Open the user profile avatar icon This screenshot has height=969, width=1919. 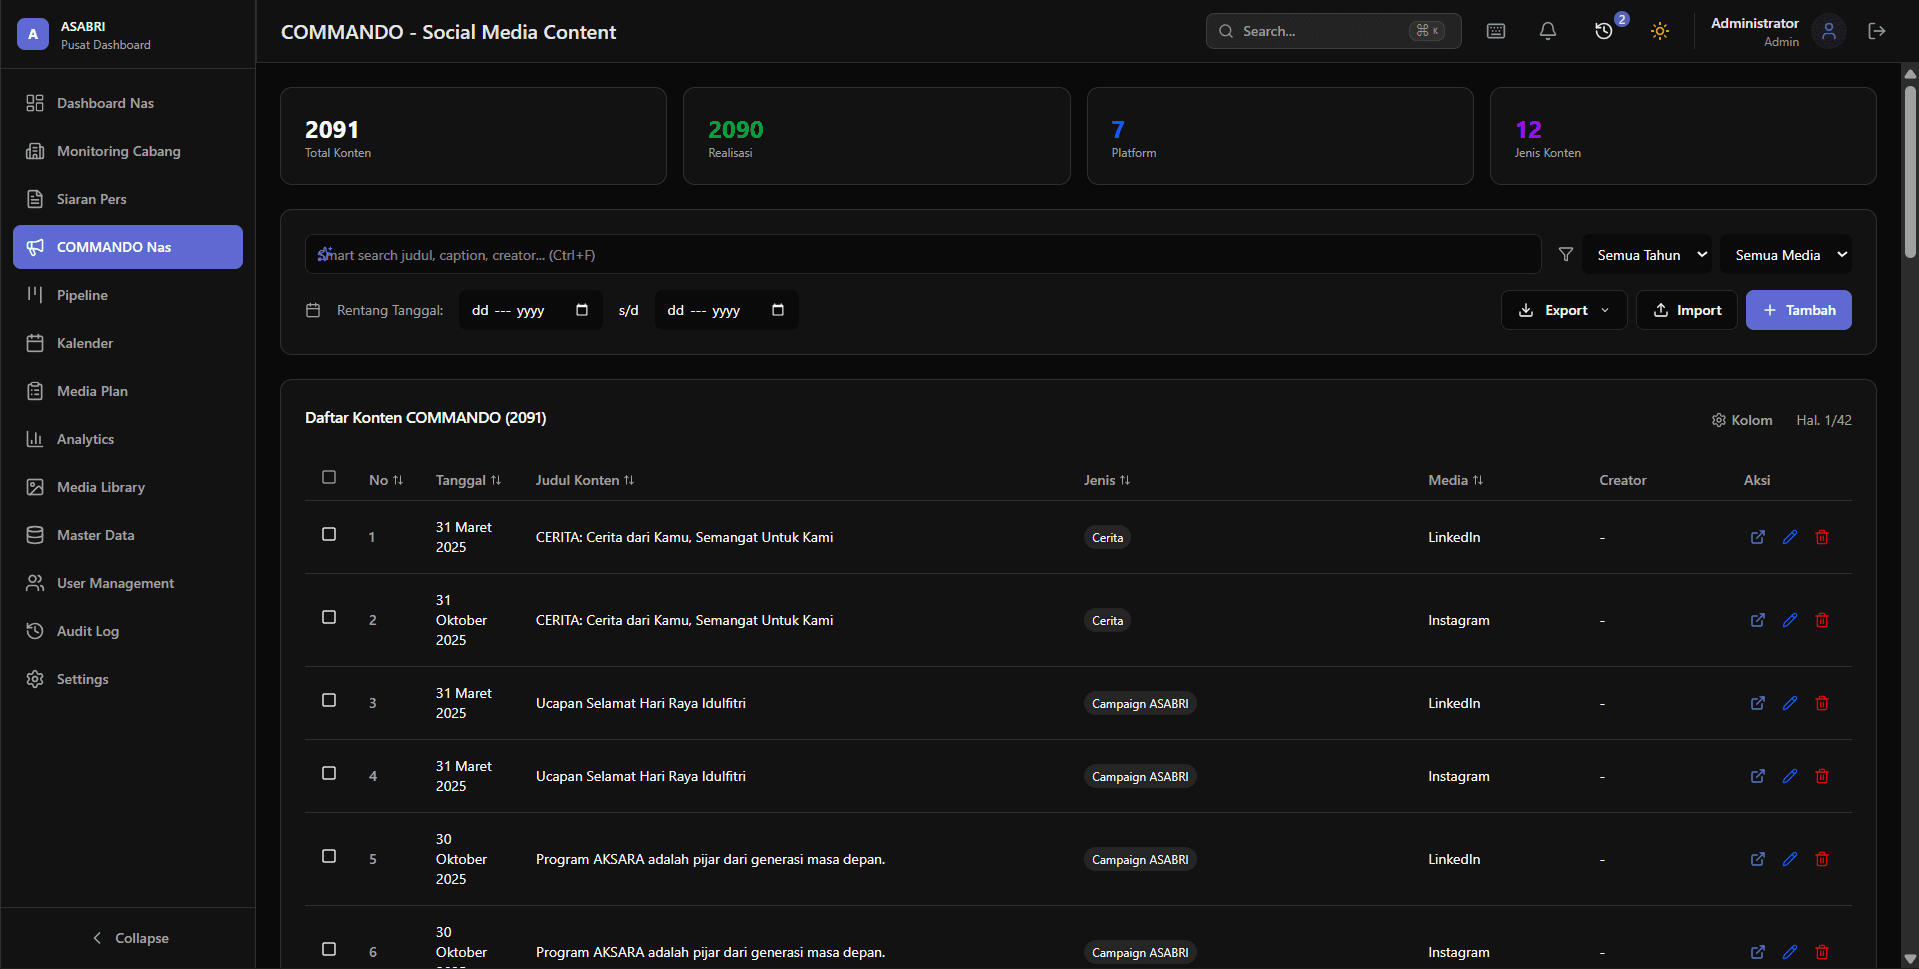(x=1829, y=31)
